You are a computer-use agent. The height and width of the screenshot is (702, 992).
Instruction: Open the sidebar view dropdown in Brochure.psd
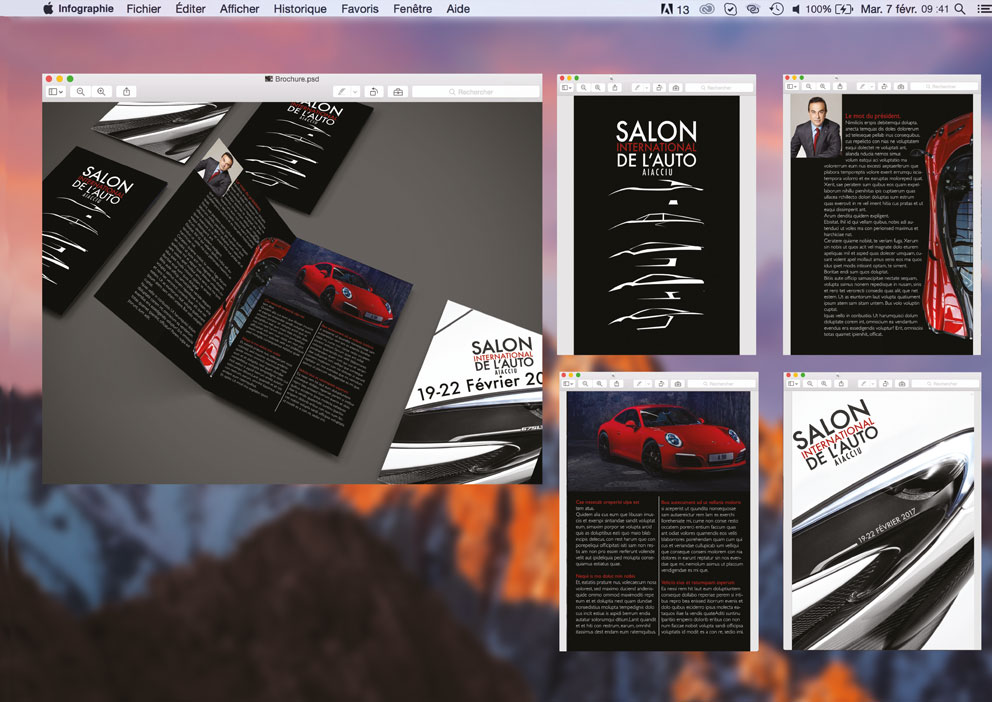point(56,92)
